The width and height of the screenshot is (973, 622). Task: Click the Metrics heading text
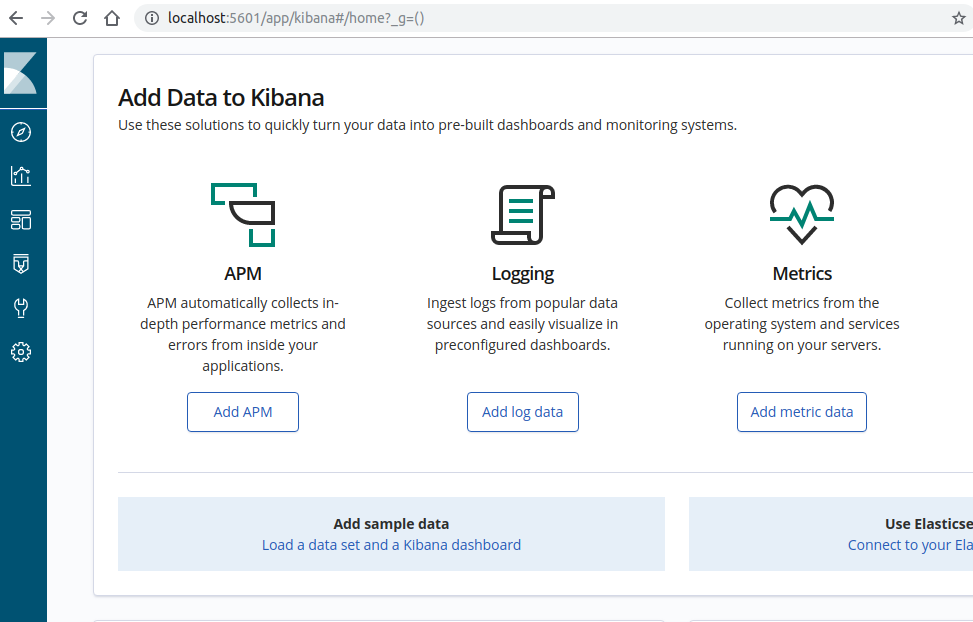802,274
